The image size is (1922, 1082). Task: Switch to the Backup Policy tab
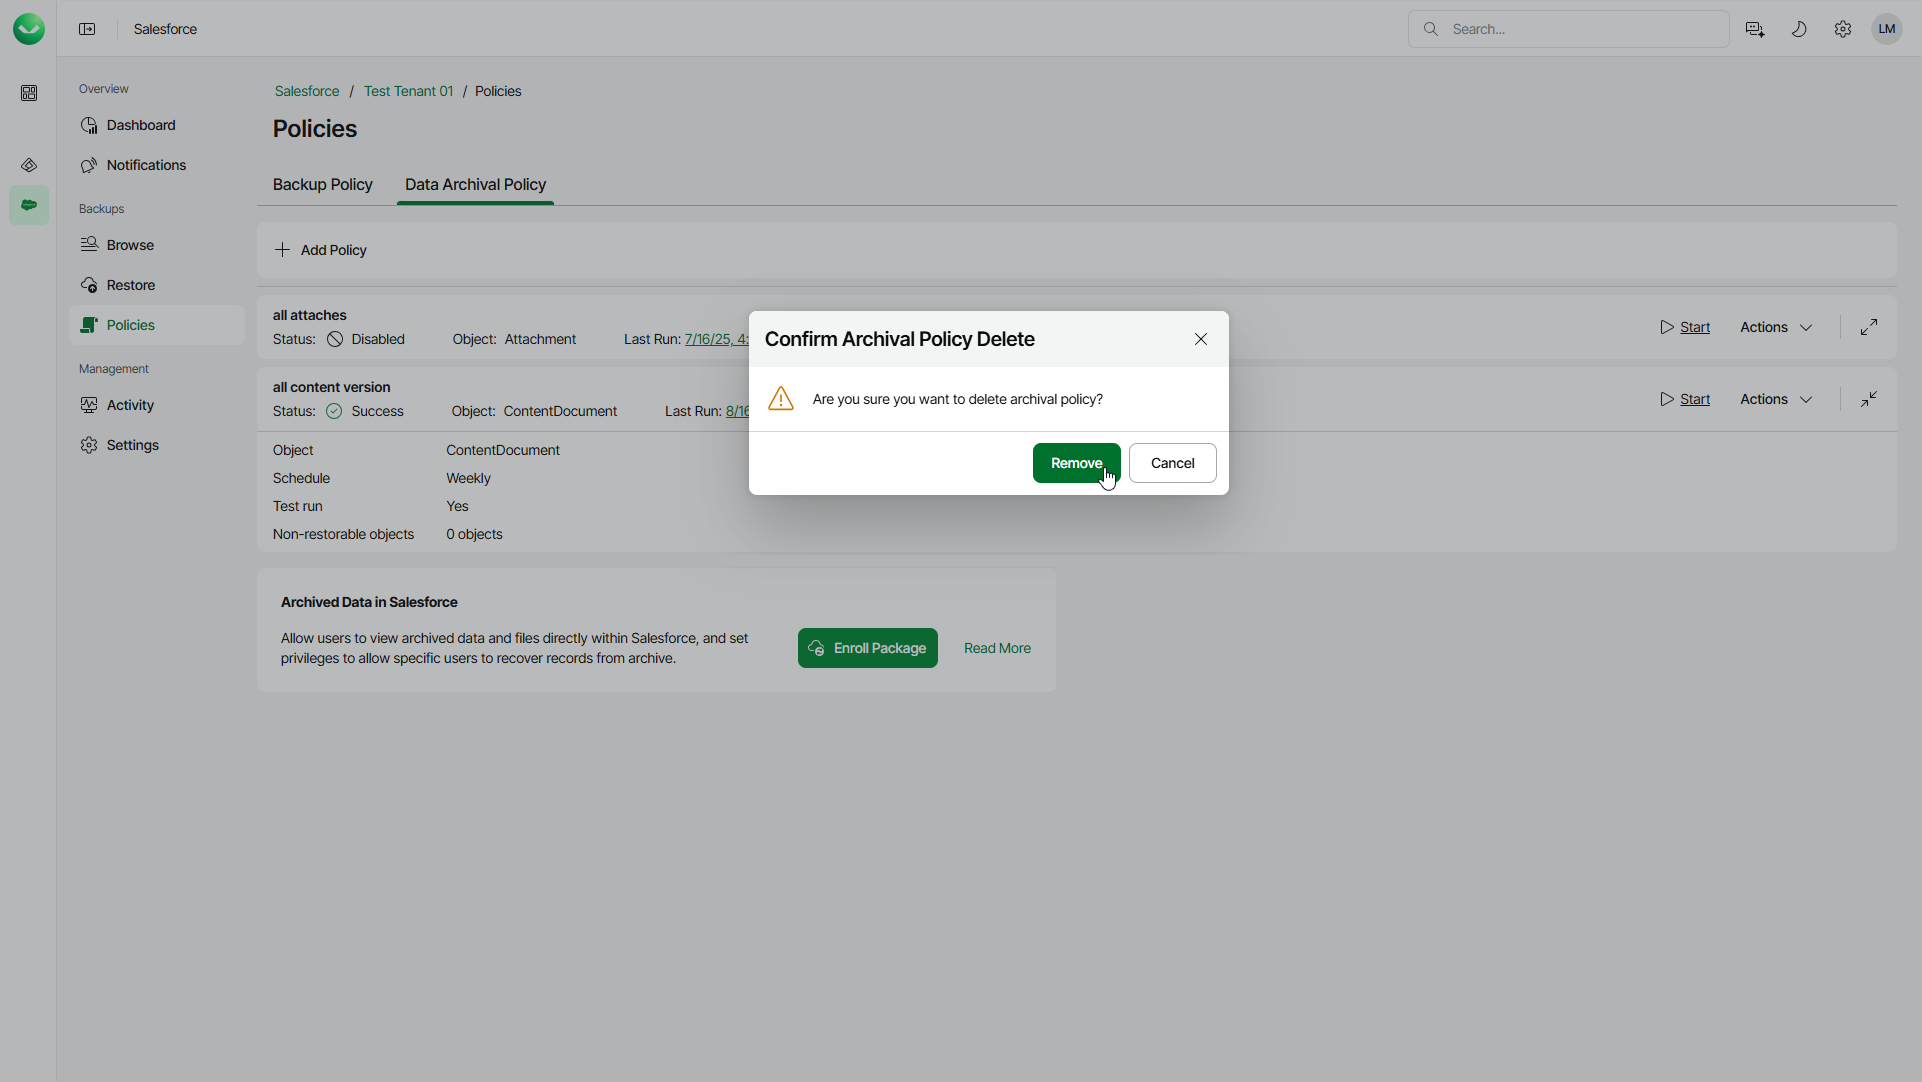click(x=322, y=185)
